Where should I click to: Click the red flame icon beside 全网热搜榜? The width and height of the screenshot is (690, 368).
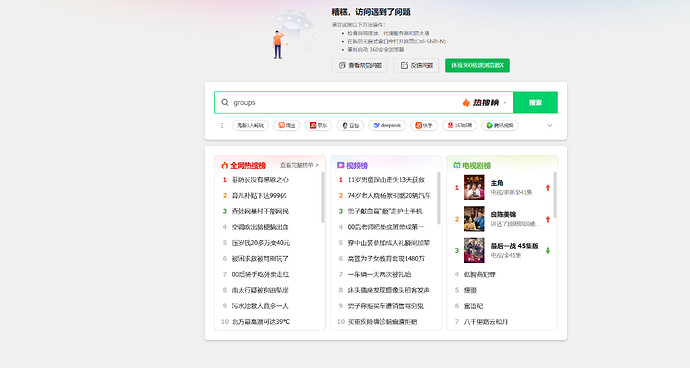(x=225, y=166)
